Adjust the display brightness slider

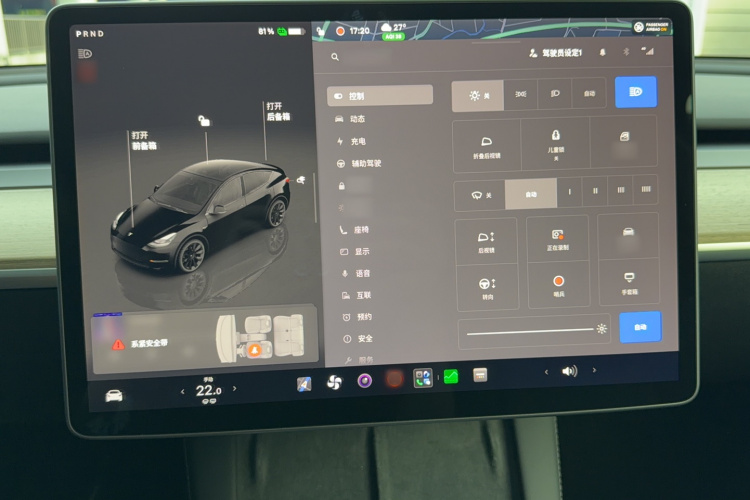click(x=534, y=331)
